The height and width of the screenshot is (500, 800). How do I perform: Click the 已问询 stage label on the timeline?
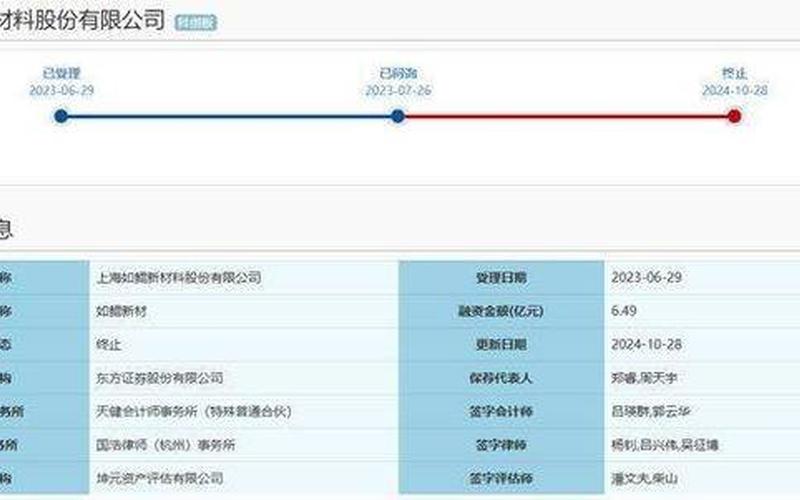pyautogui.click(x=398, y=73)
